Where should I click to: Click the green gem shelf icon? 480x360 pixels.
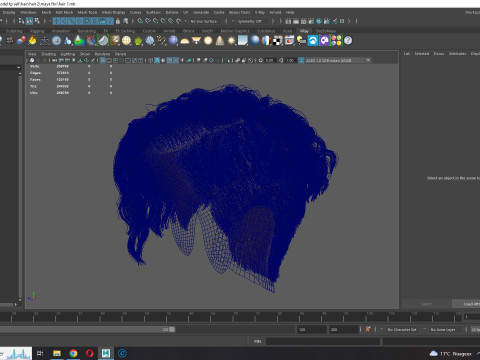click(x=138, y=41)
